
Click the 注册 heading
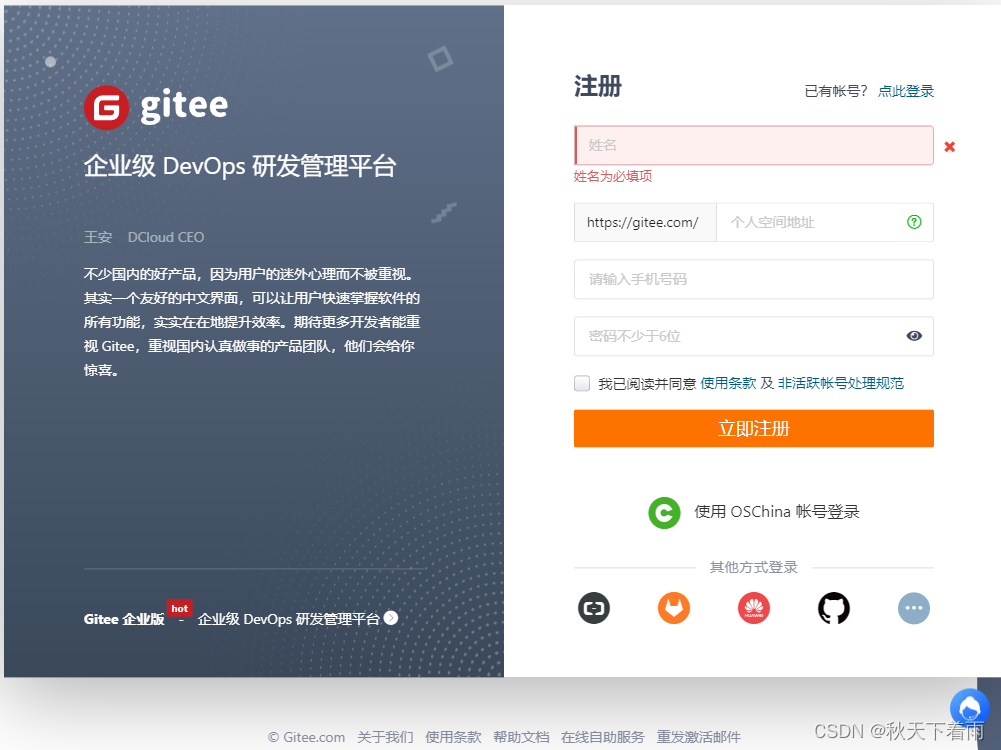tap(598, 86)
